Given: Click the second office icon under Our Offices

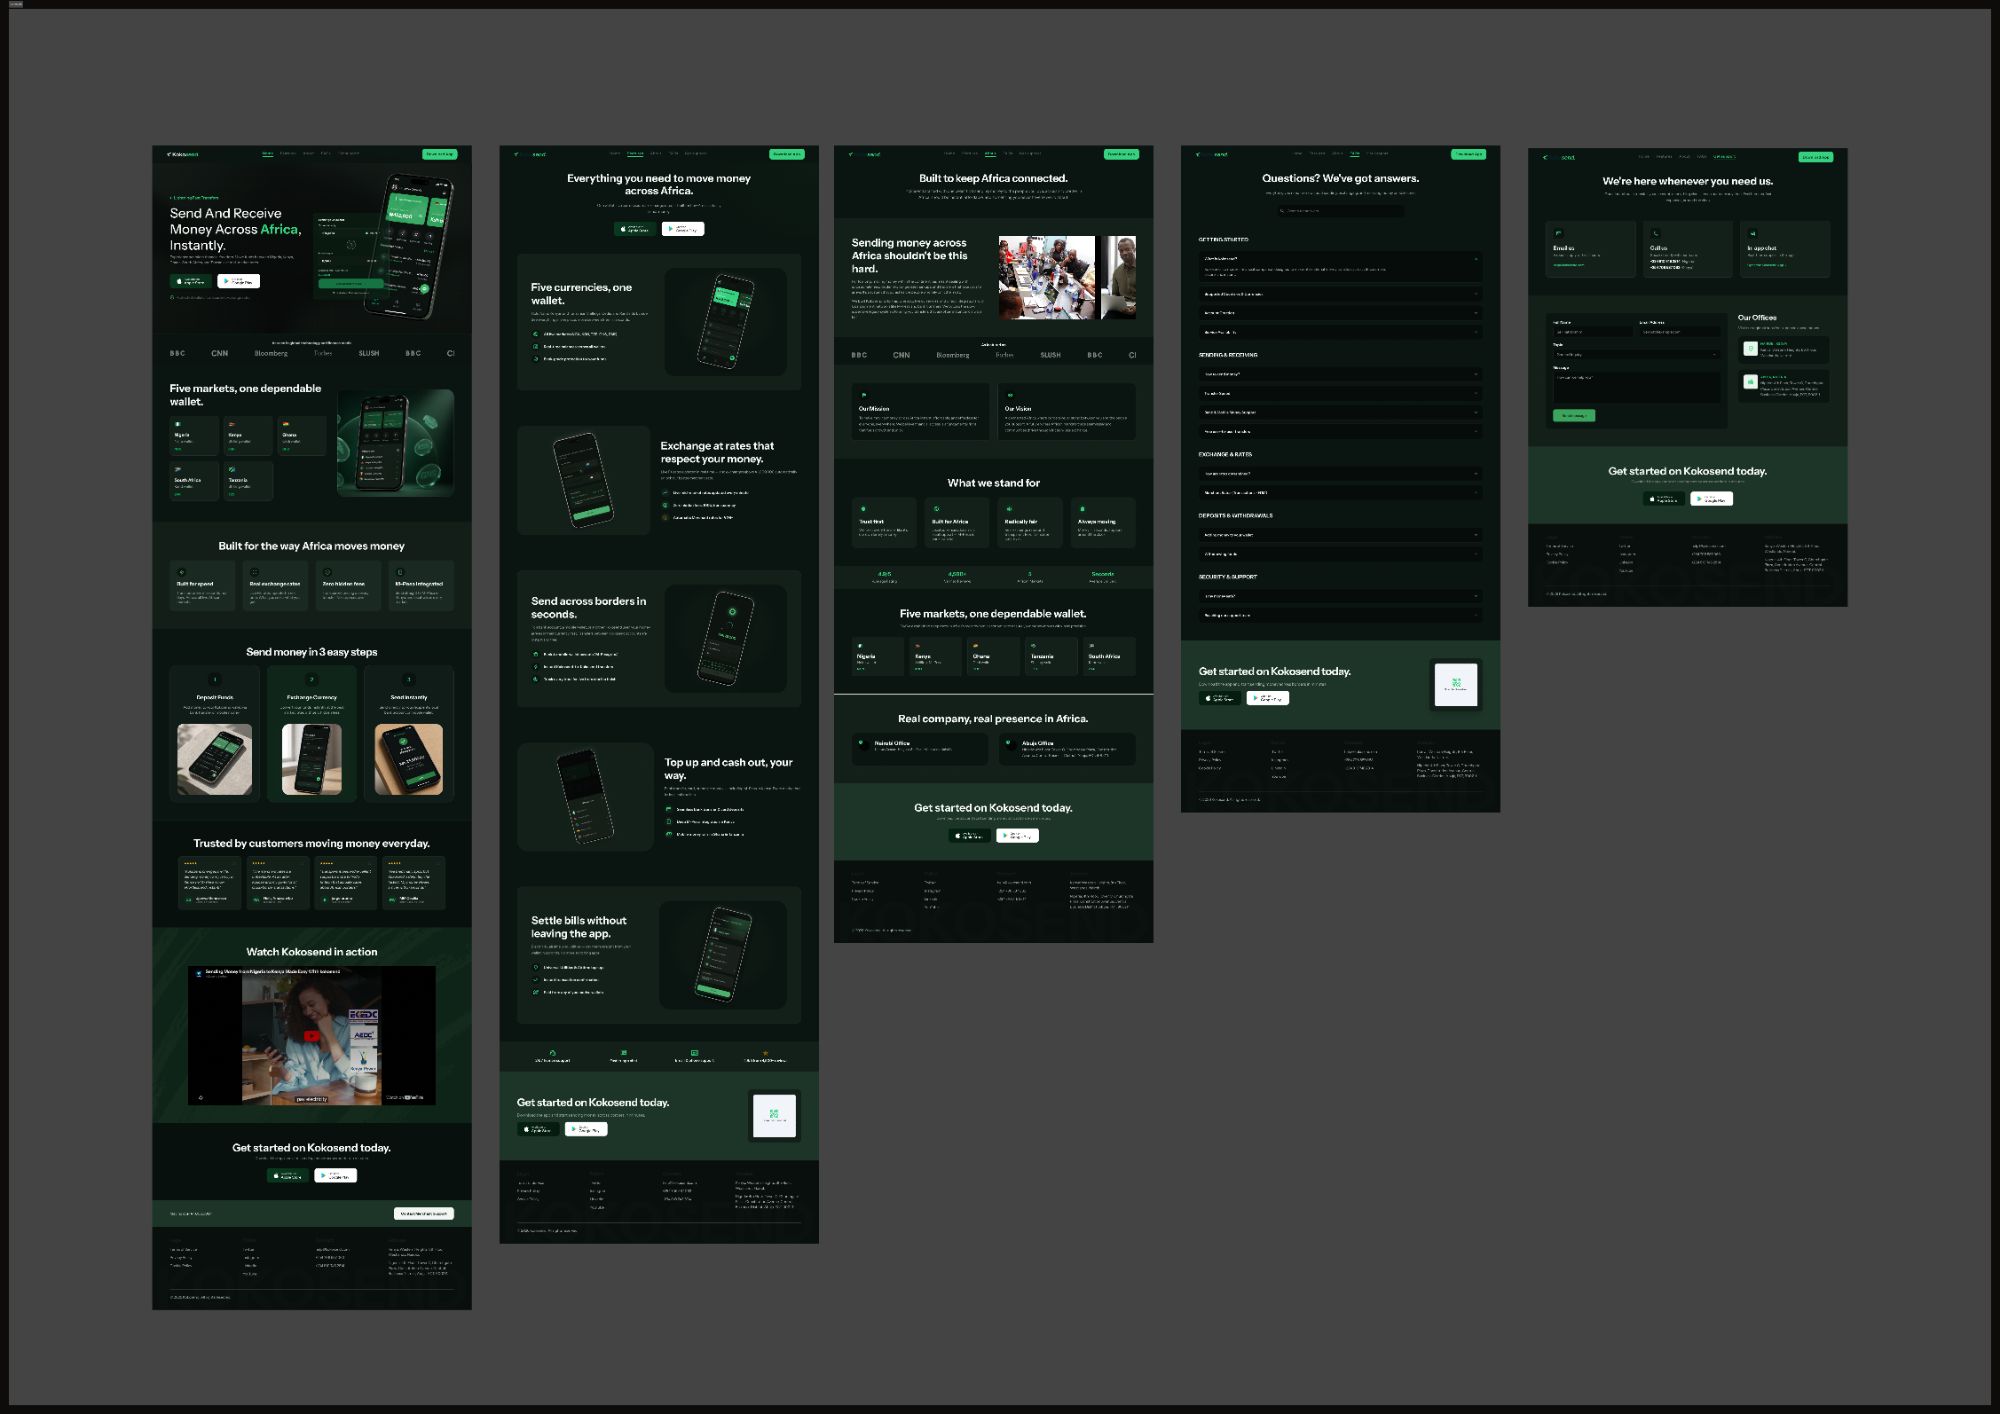Looking at the screenshot, I should pyautogui.click(x=1750, y=382).
